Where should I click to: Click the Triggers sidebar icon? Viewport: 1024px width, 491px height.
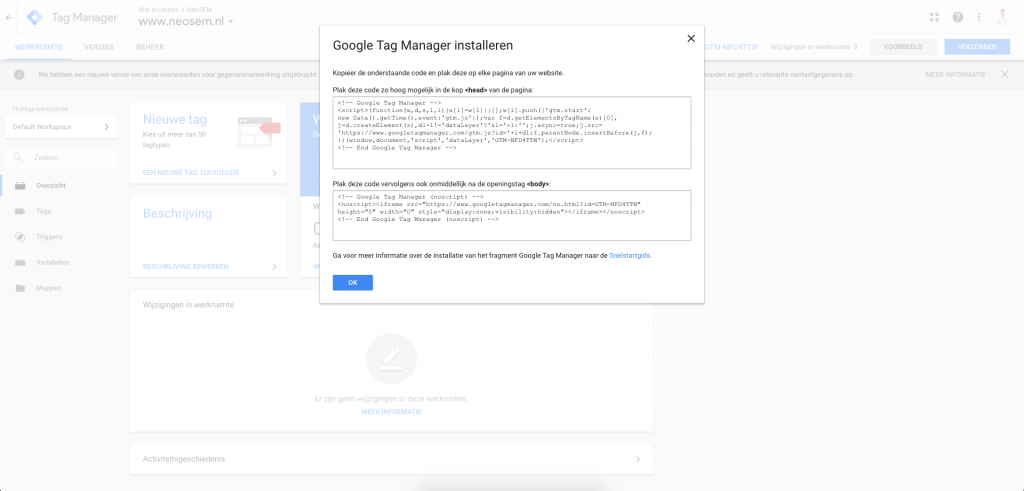(x=20, y=237)
